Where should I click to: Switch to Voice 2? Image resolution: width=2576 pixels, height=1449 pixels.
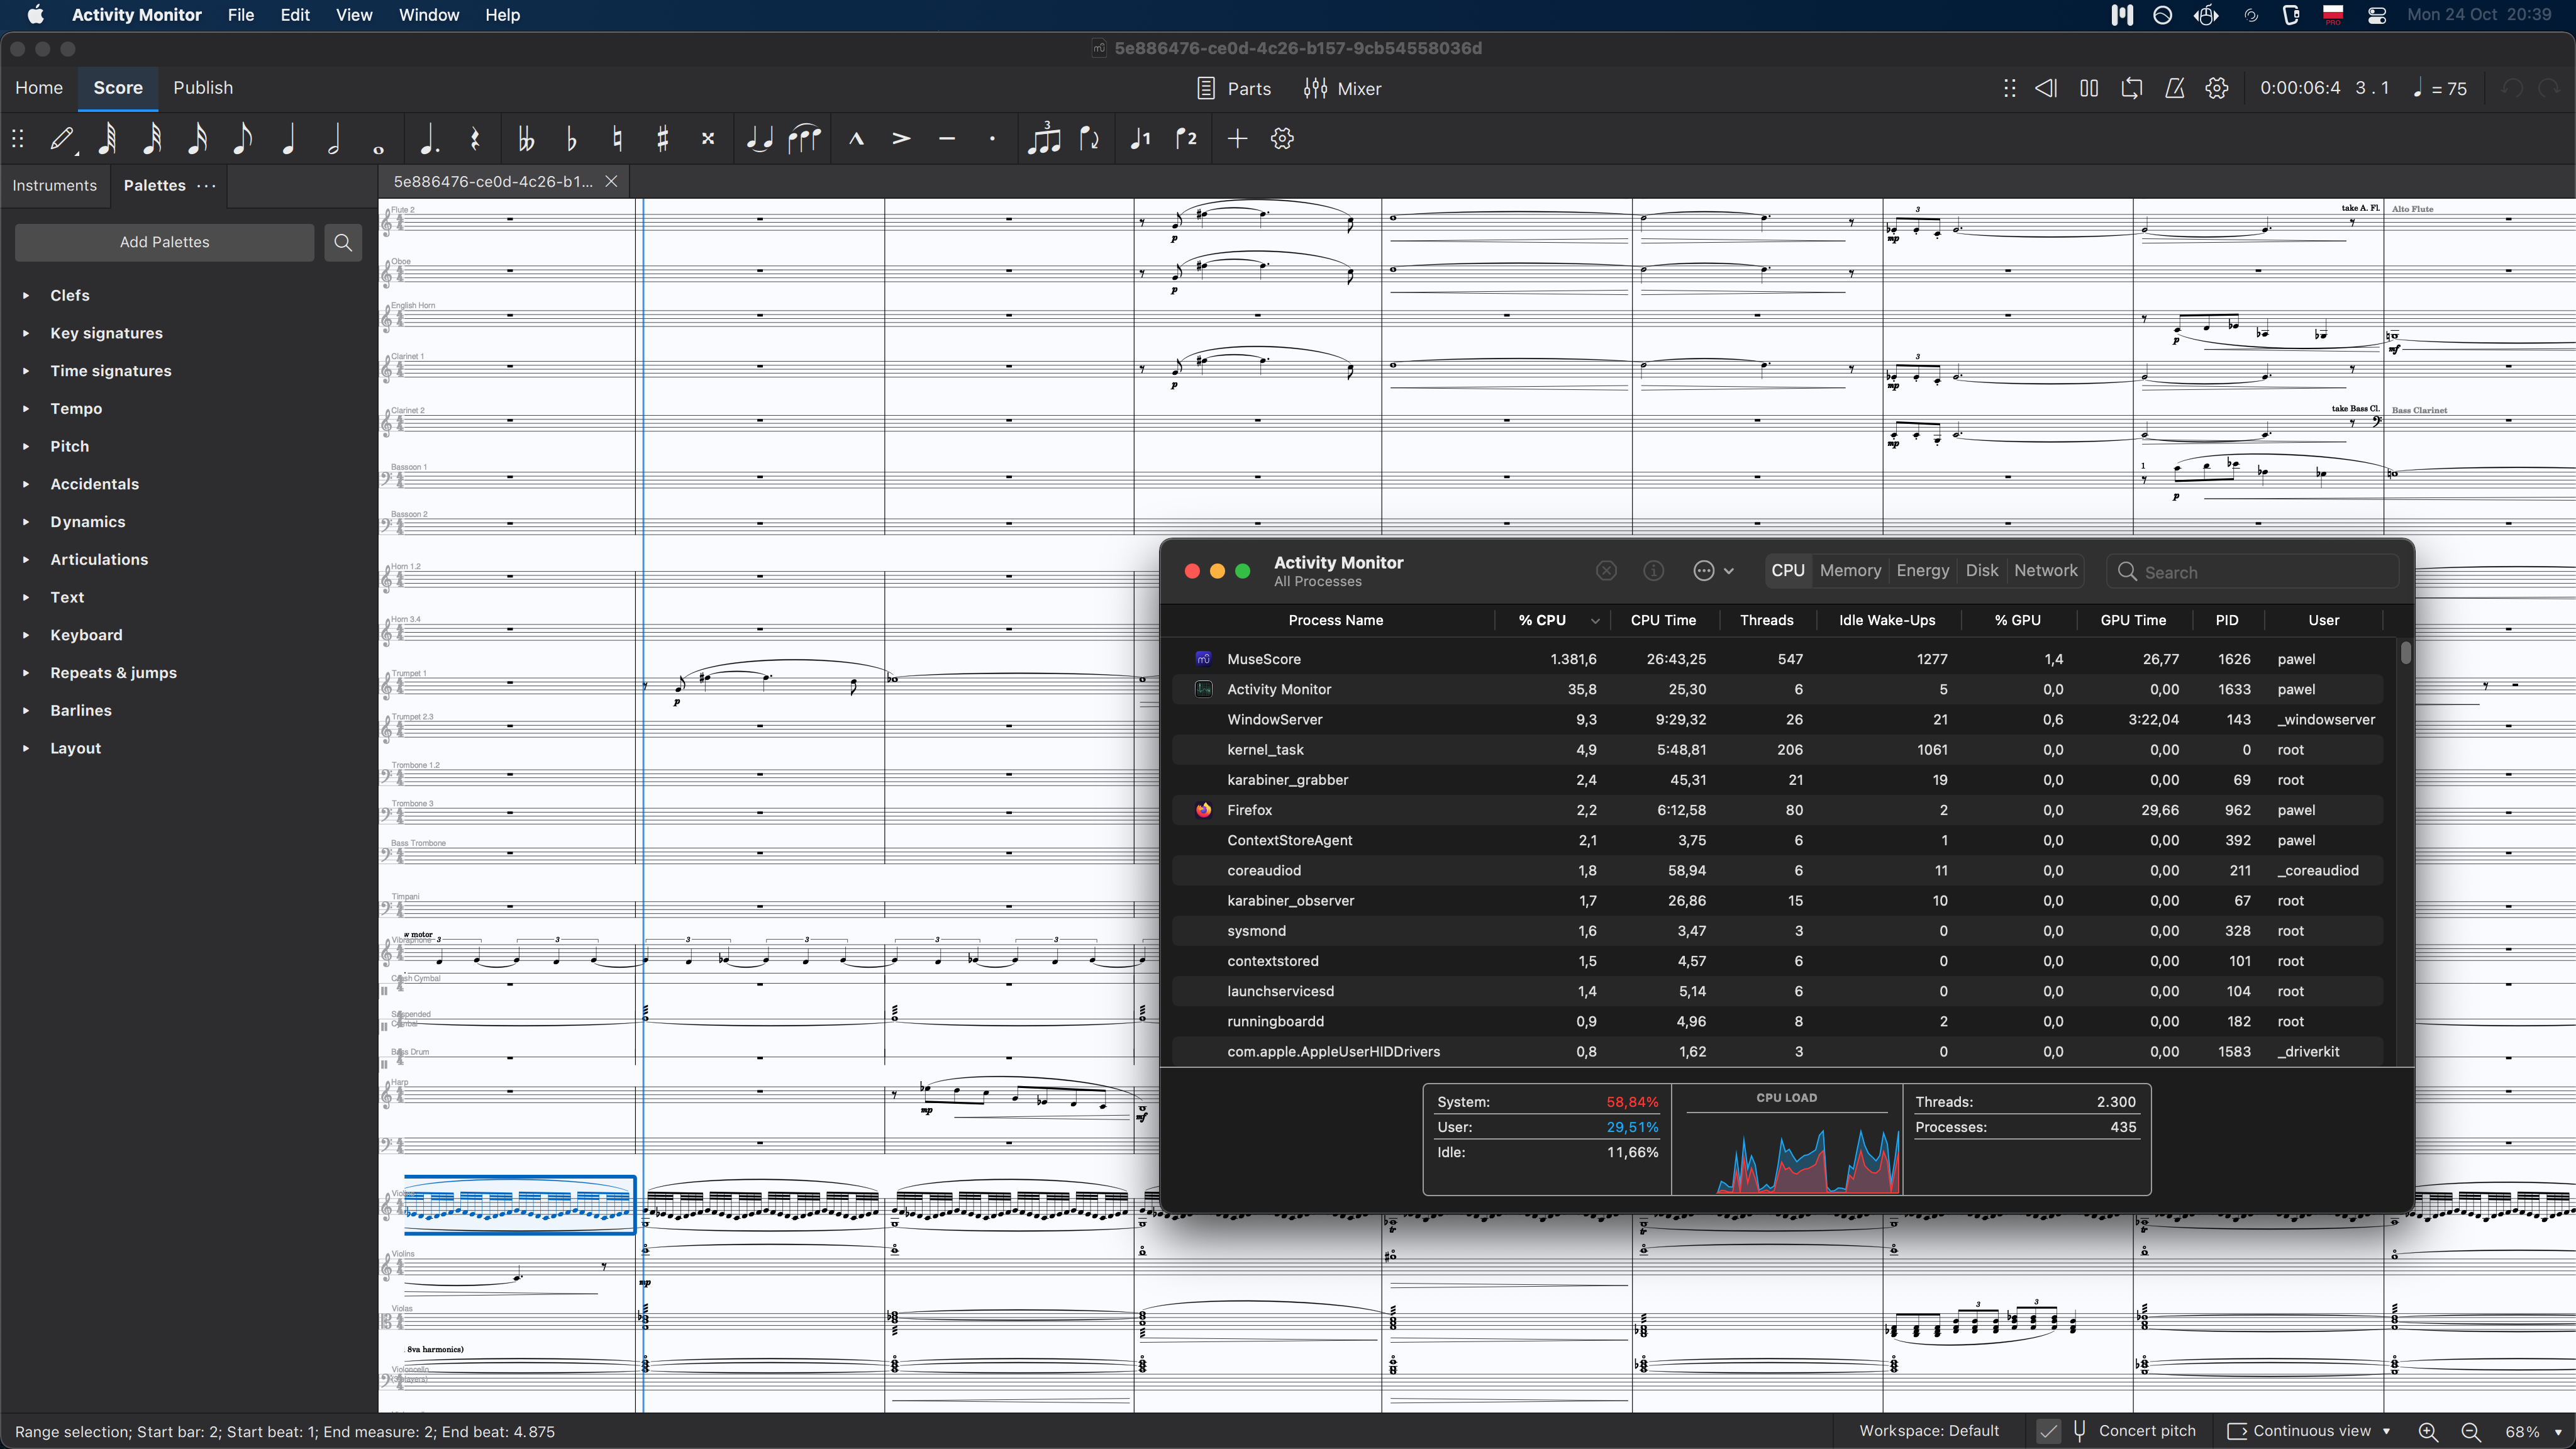(1187, 139)
